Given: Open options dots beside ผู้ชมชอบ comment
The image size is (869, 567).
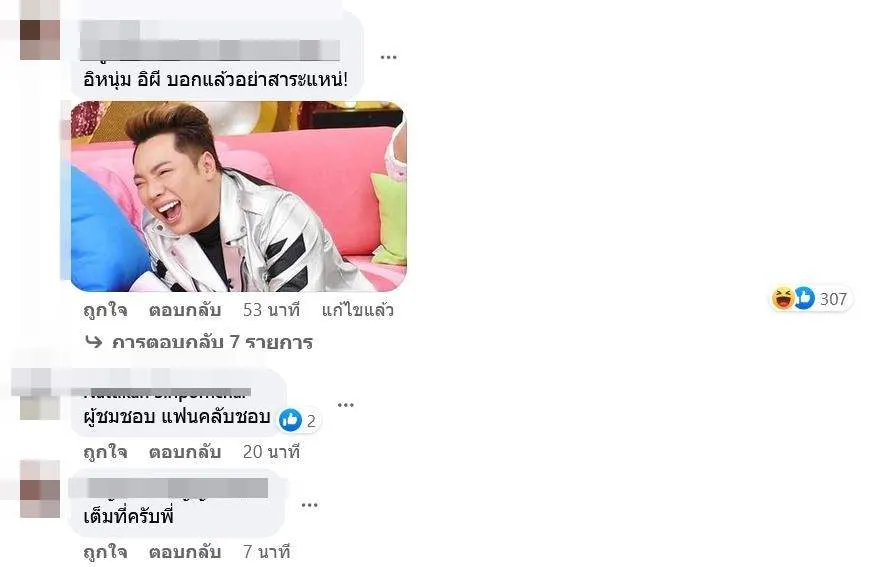Looking at the screenshot, I should 345,405.
